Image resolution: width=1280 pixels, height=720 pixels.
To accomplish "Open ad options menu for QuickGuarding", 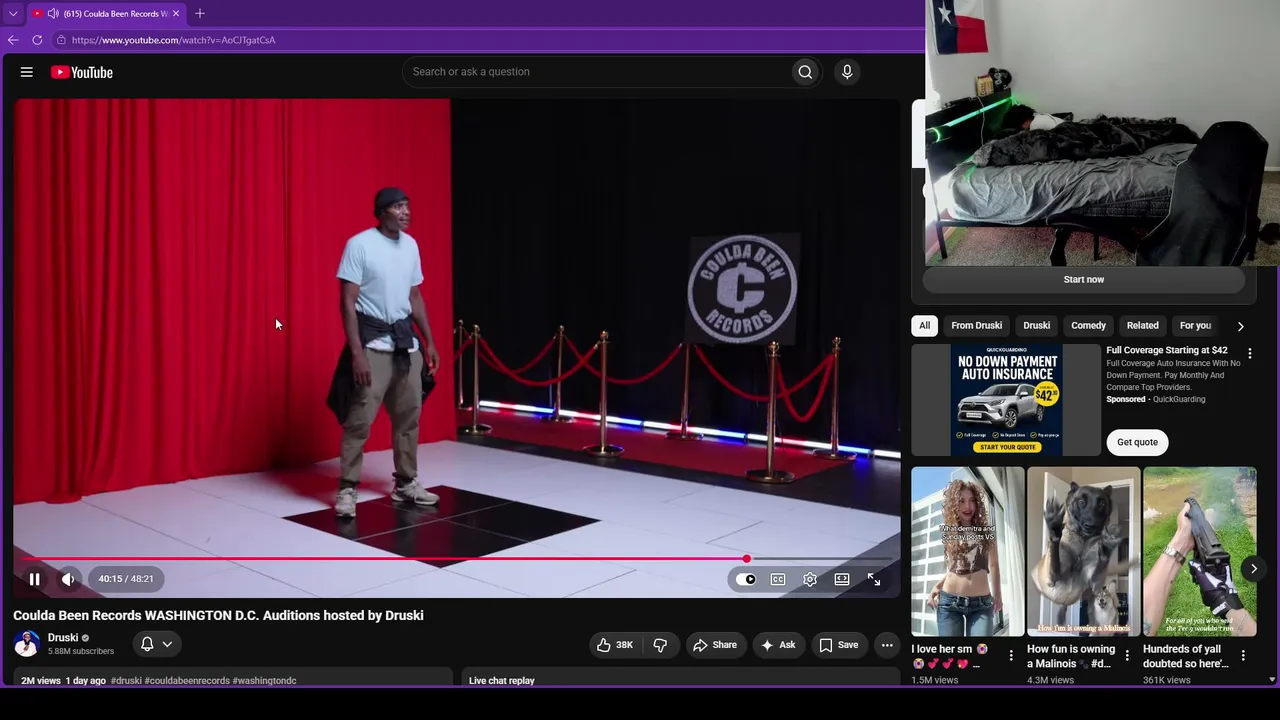I will 1249,353.
